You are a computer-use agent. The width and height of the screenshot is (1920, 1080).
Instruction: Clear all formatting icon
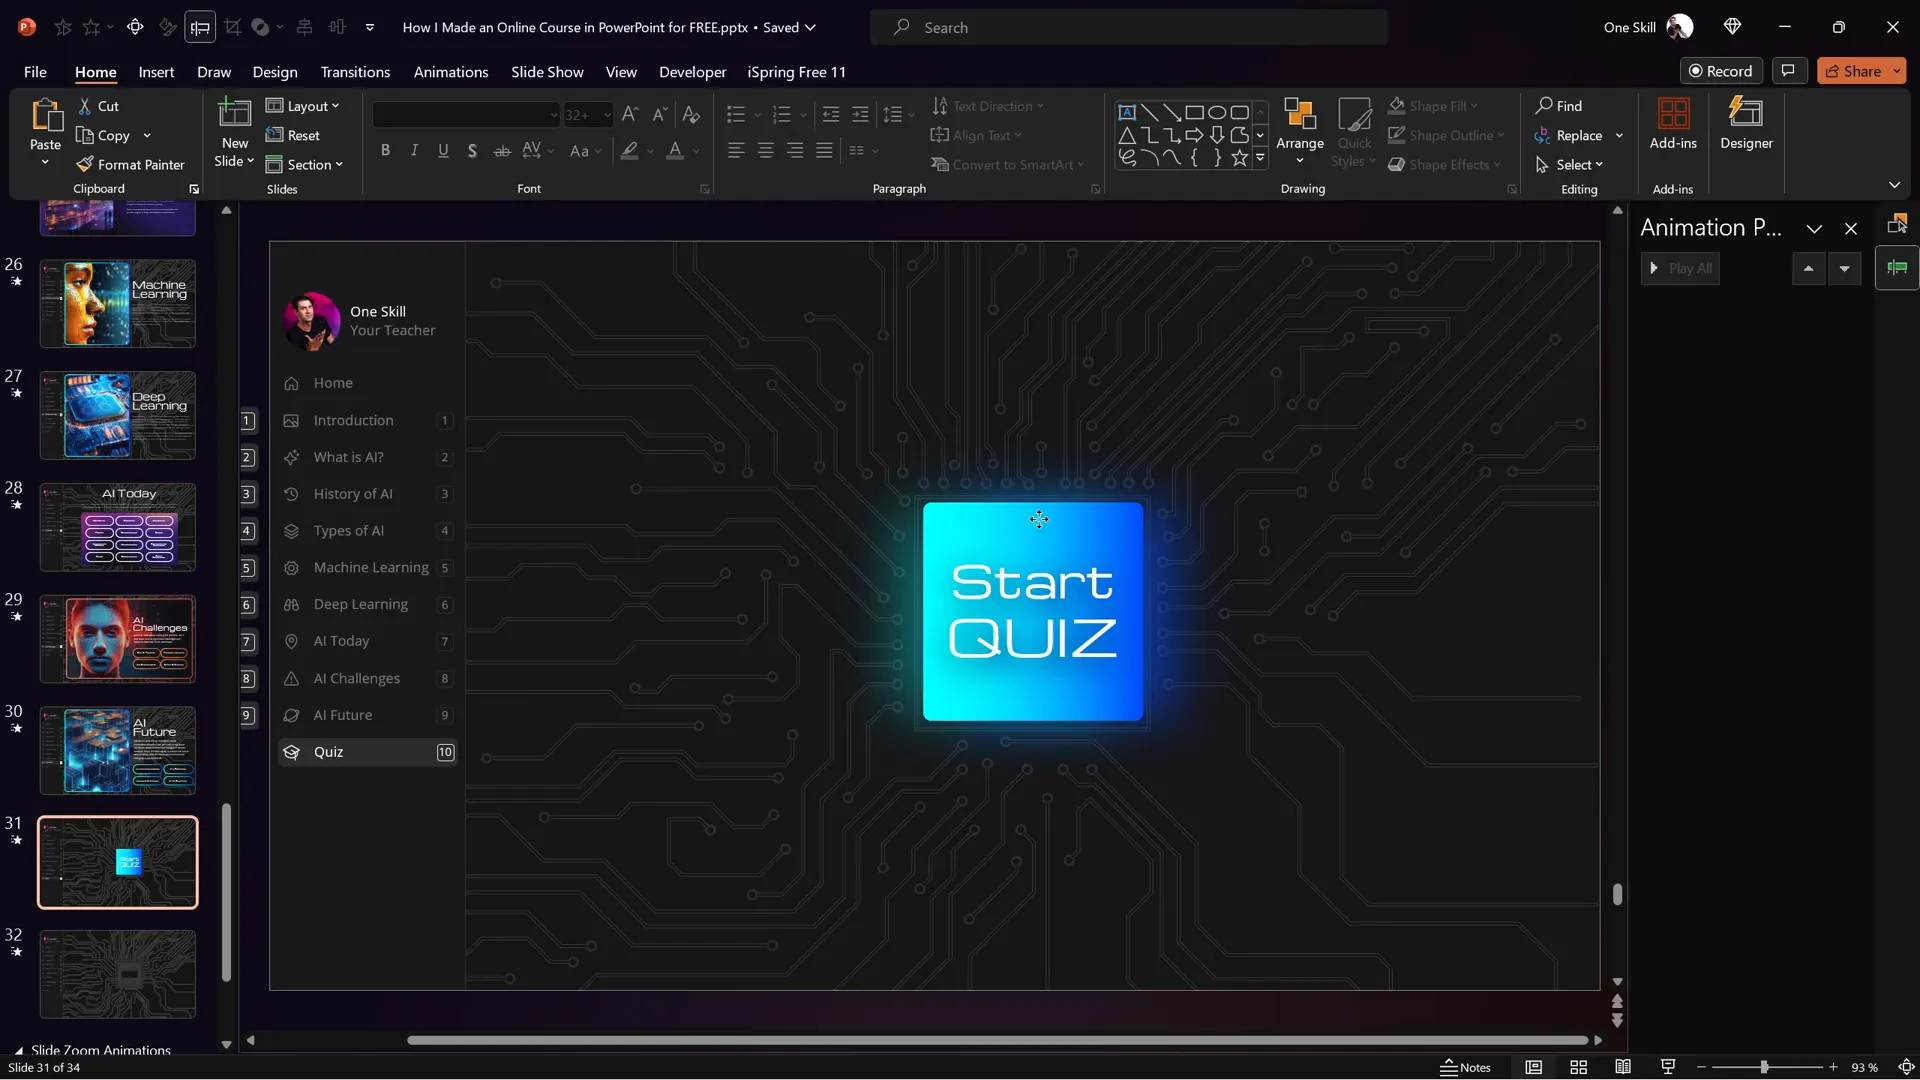(691, 115)
